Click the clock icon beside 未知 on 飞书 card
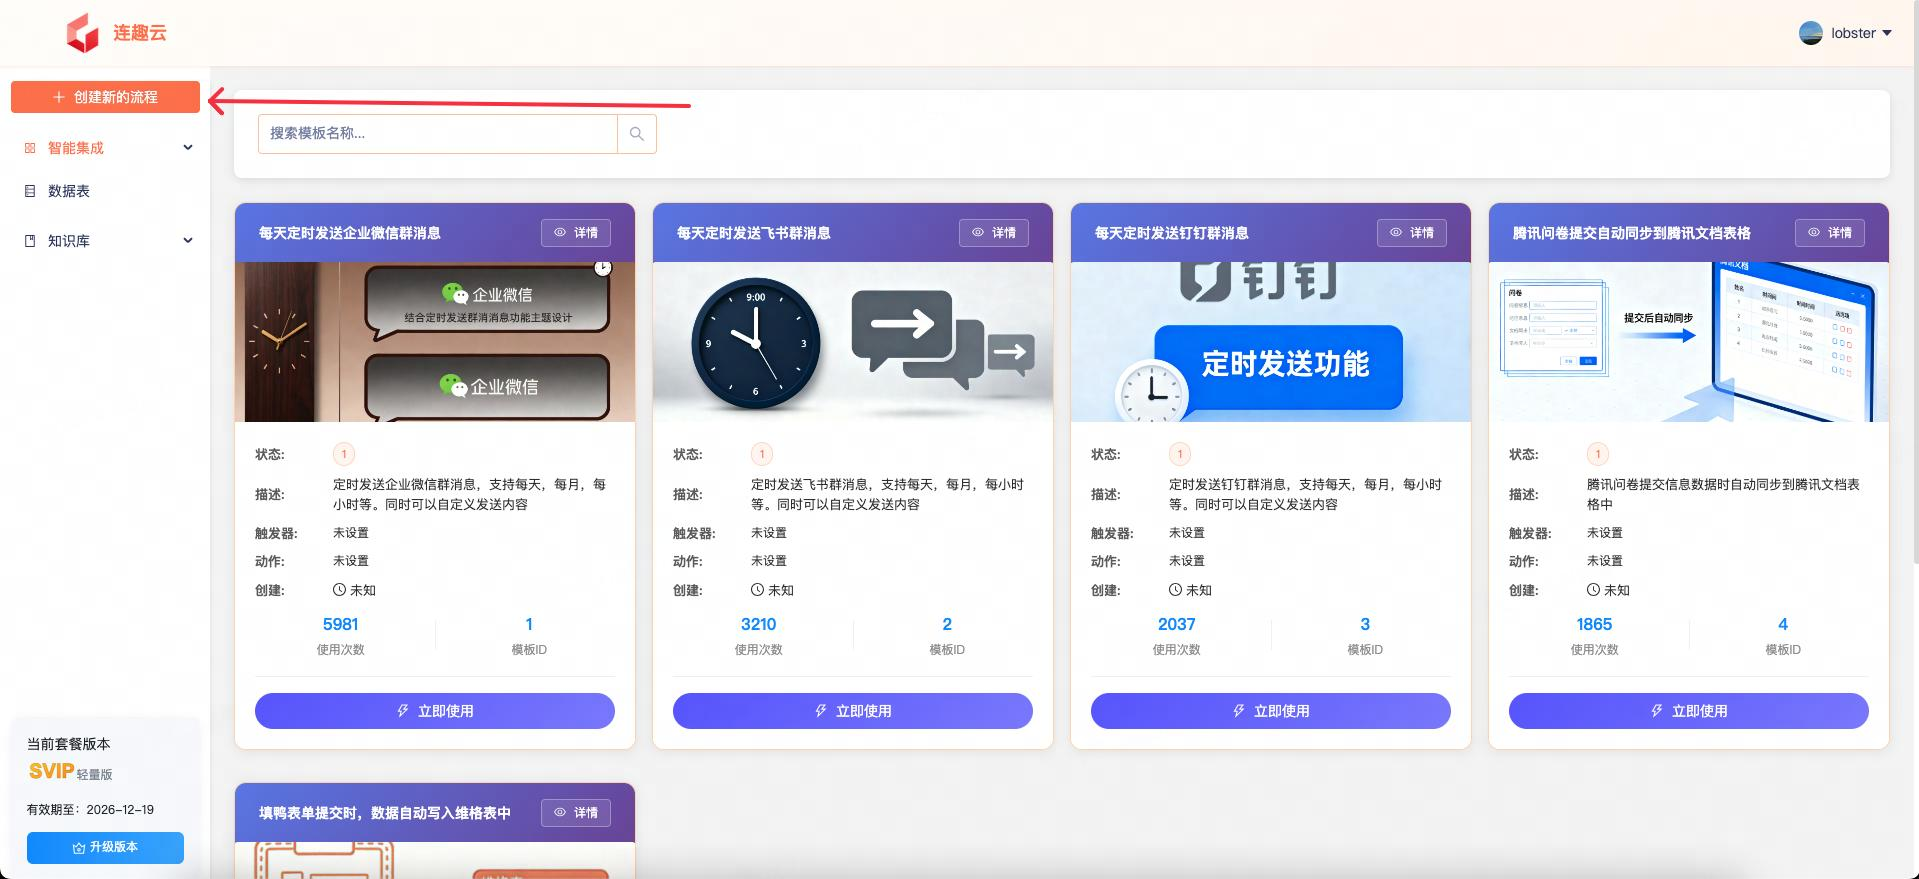Screen dimensions: 1919x879 [x=757, y=590]
